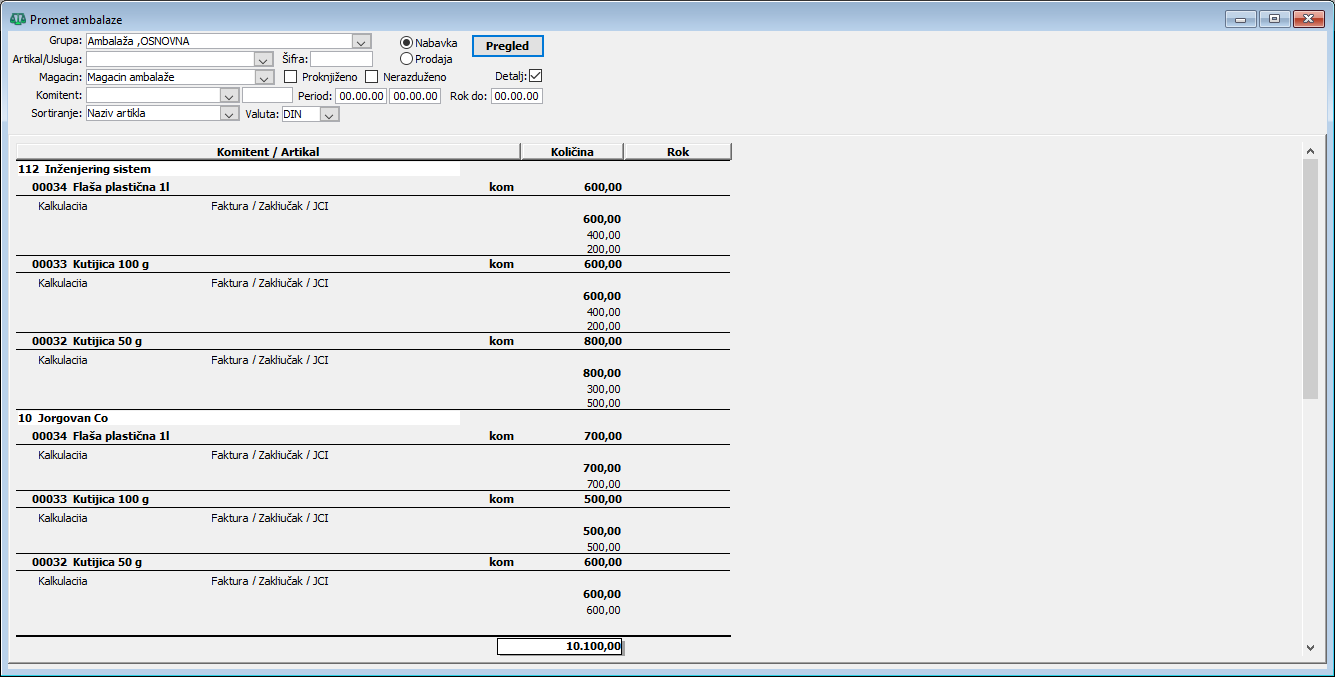
Task: Select the Prodaja radio button
Action: [x=407, y=59]
